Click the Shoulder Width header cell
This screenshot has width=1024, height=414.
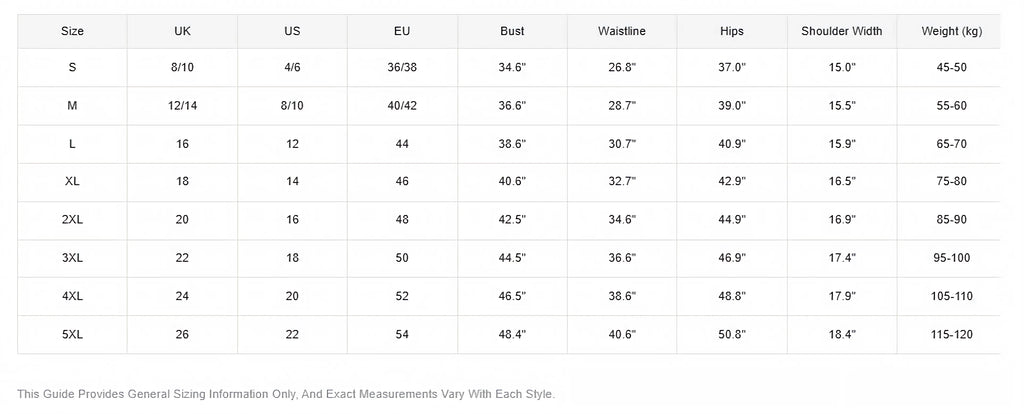pos(842,31)
